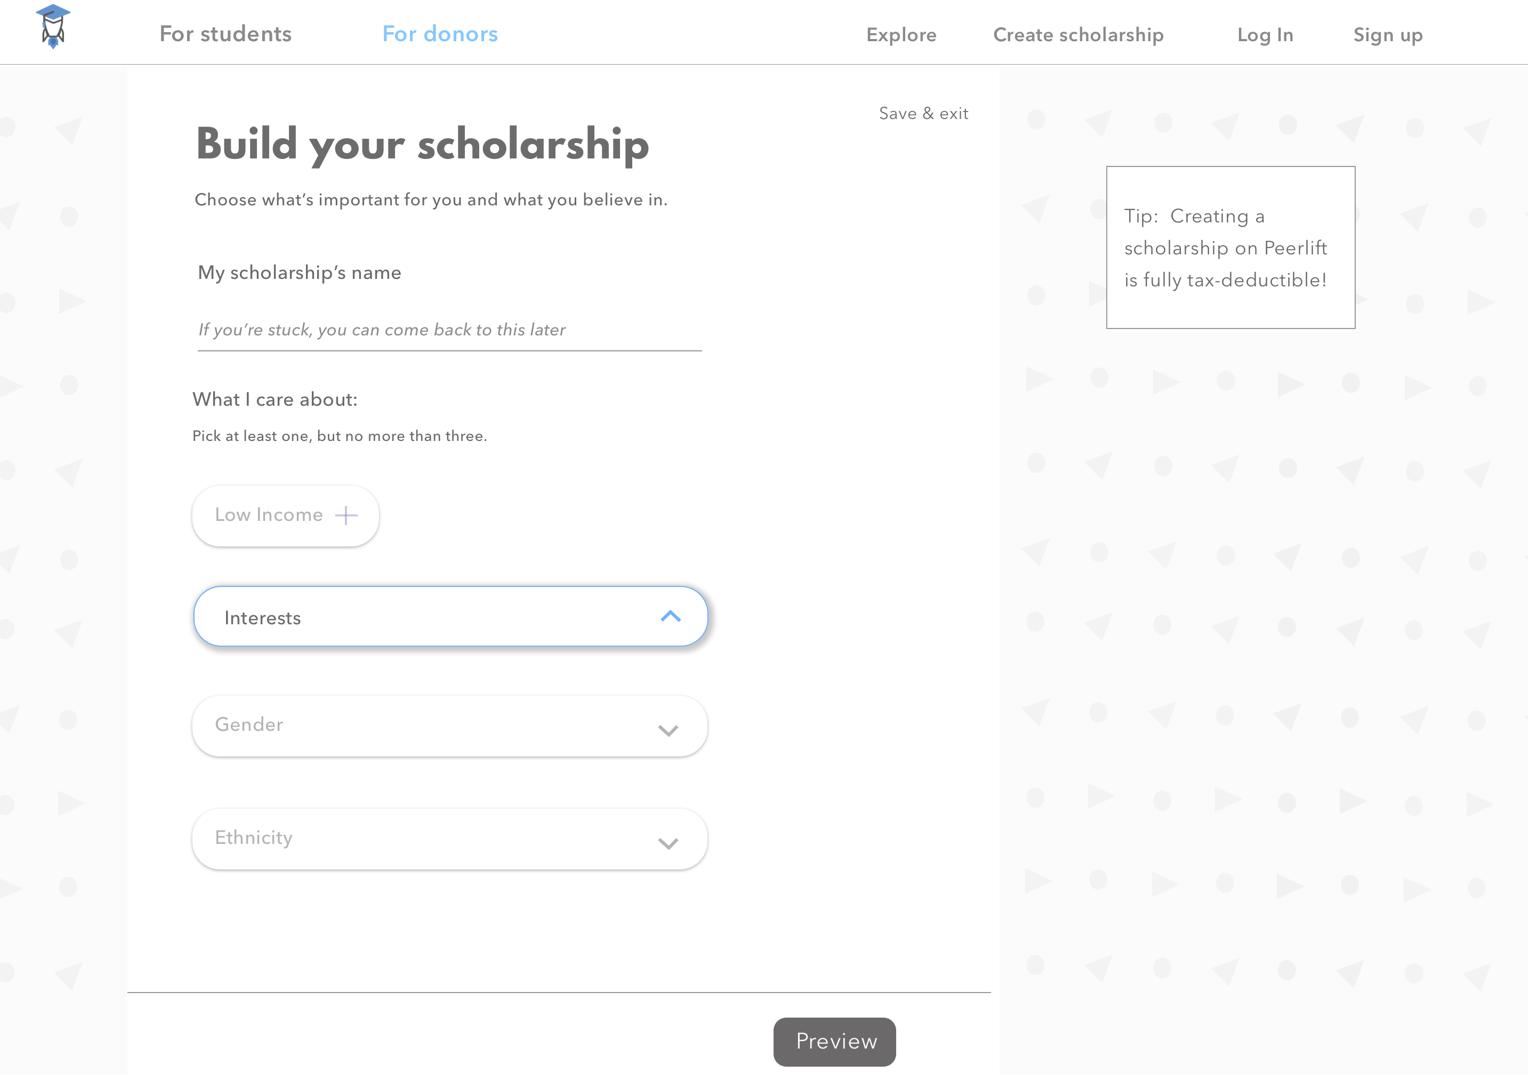Select Create scholarship in the navigation

pyautogui.click(x=1078, y=34)
